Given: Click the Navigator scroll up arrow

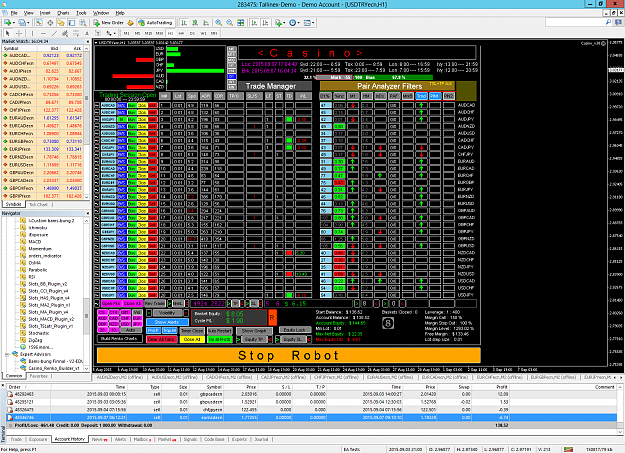Looking at the screenshot, I should [86, 221].
